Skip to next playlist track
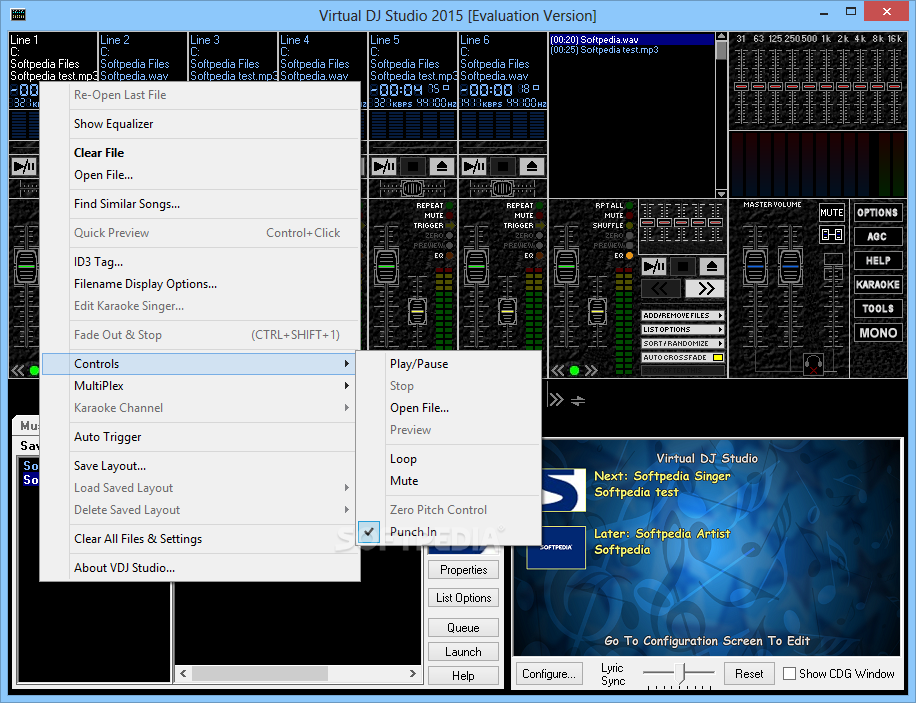This screenshot has width=916, height=703. point(706,288)
